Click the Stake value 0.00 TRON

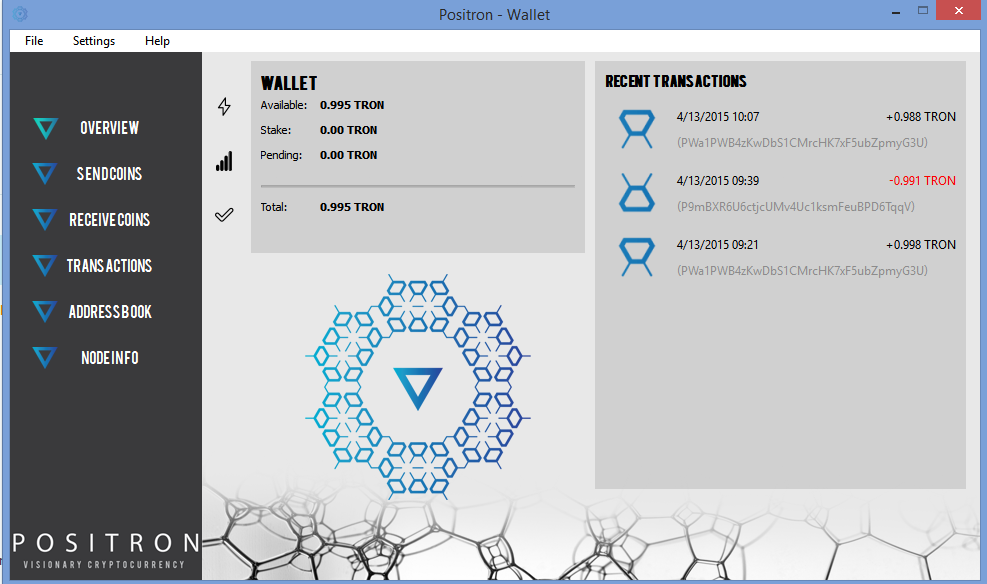click(x=348, y=130)
